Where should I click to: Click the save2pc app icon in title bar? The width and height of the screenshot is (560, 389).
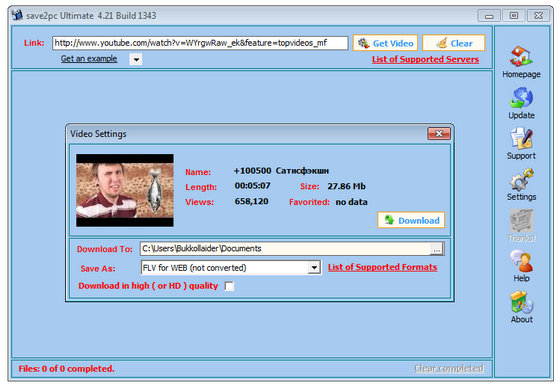tap(17, 15)
